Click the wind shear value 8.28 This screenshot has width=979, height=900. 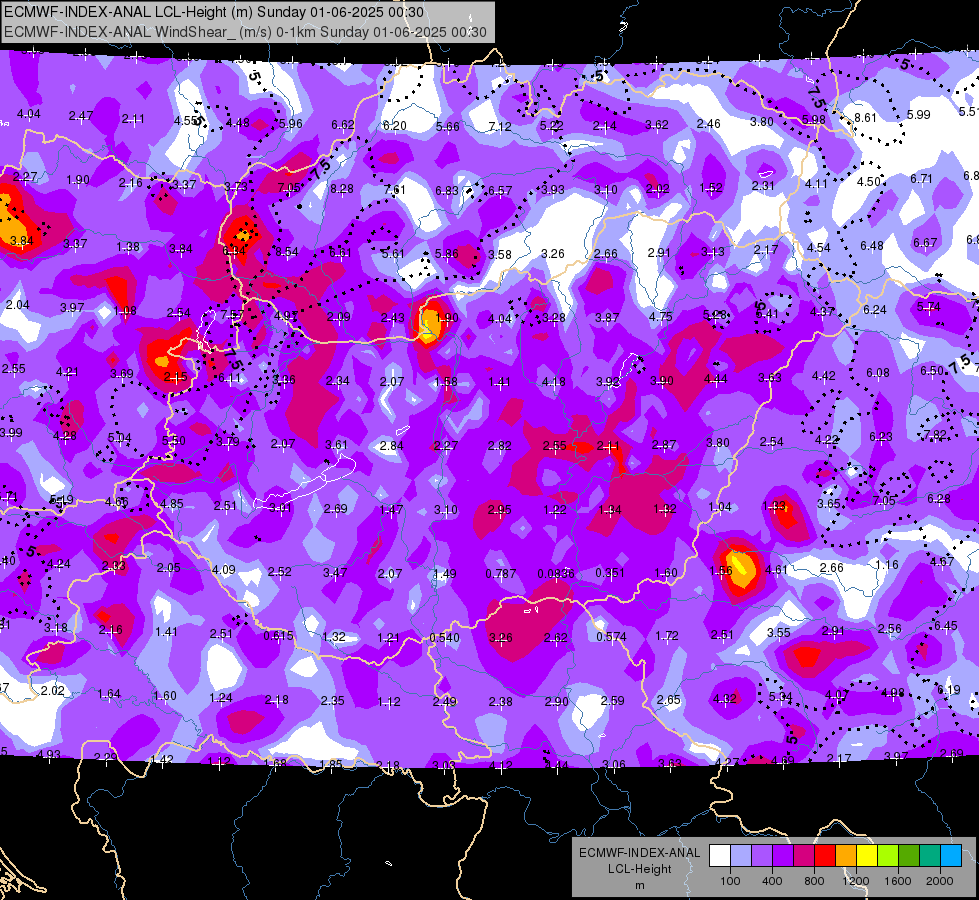tap(342, 188)
